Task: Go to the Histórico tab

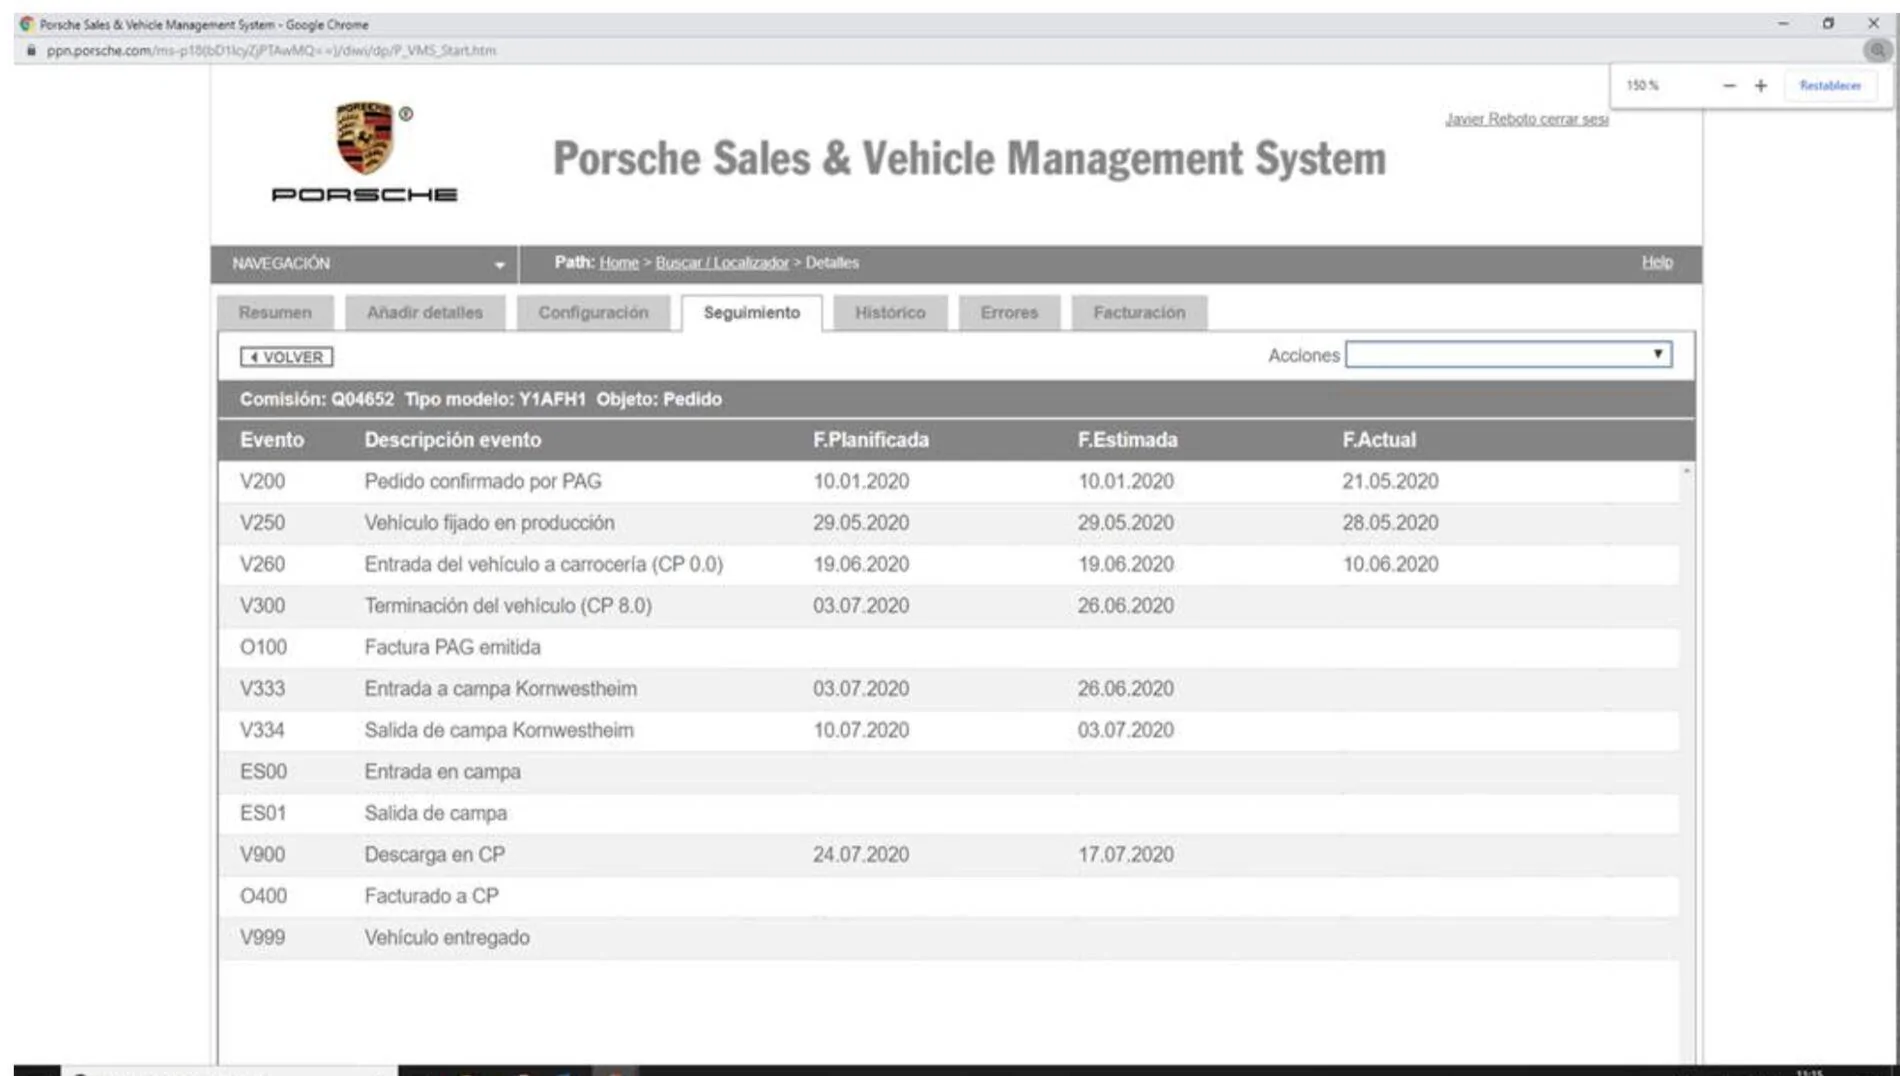Action: [890, 313]
